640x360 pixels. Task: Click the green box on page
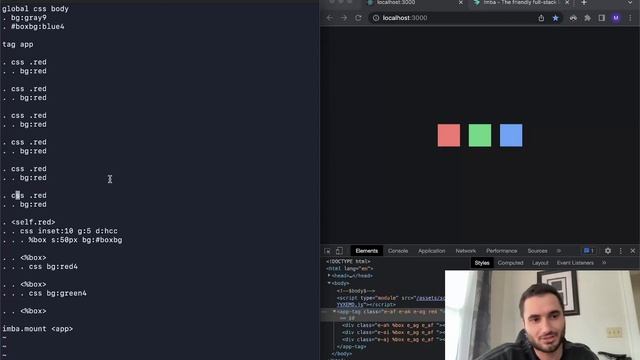[480, 136]
